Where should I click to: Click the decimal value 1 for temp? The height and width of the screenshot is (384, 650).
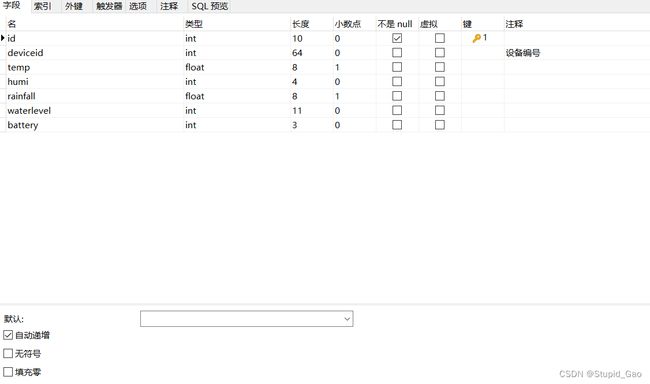pos(354,67)
